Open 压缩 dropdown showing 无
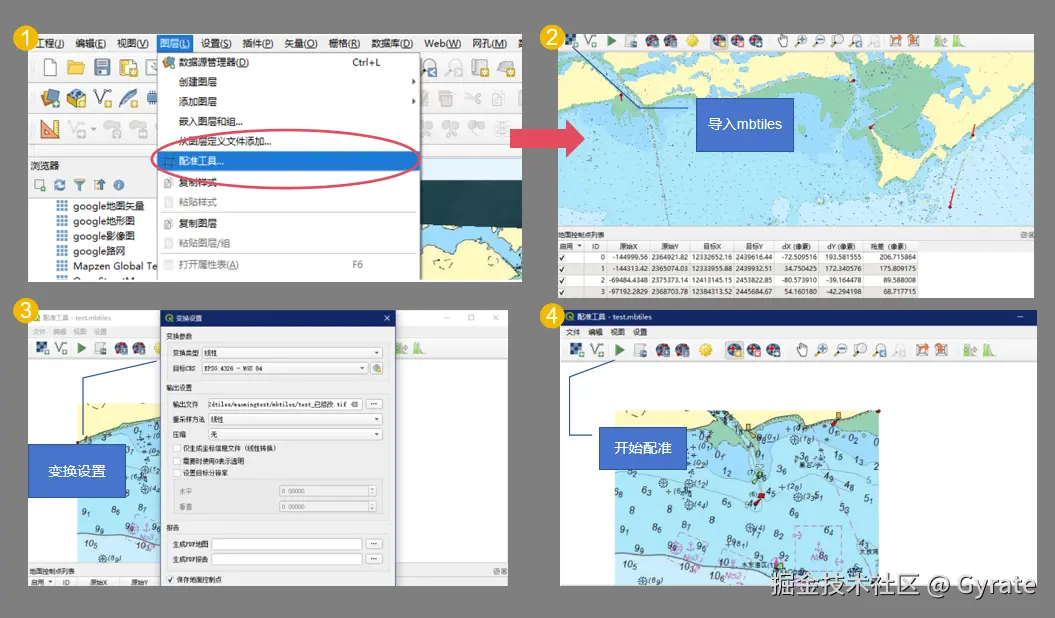Viewport: 1055px width, 618px height. pos(295,434)
